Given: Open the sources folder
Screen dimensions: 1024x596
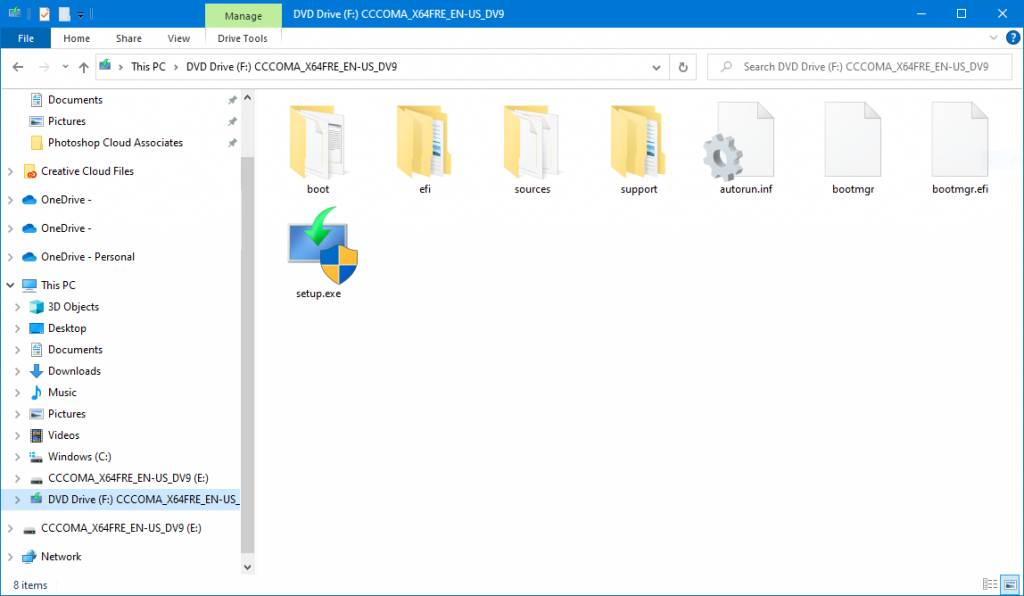Looking at the screenshot, I should pyautogui.click(x=532, y=149).
